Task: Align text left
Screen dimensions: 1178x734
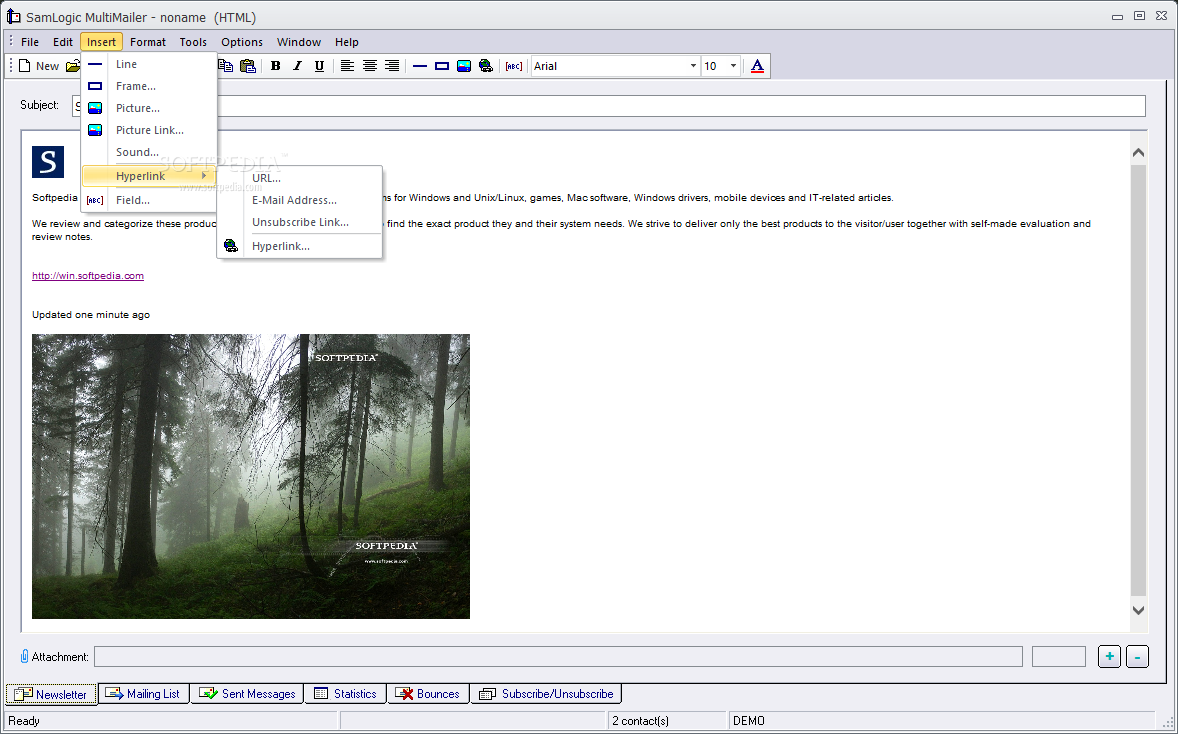Action: tap(347, 66)
